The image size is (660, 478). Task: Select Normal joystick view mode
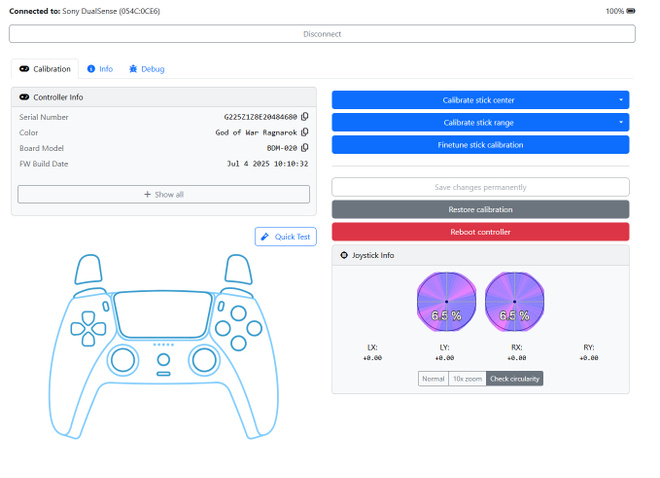[x=433, y=379]
